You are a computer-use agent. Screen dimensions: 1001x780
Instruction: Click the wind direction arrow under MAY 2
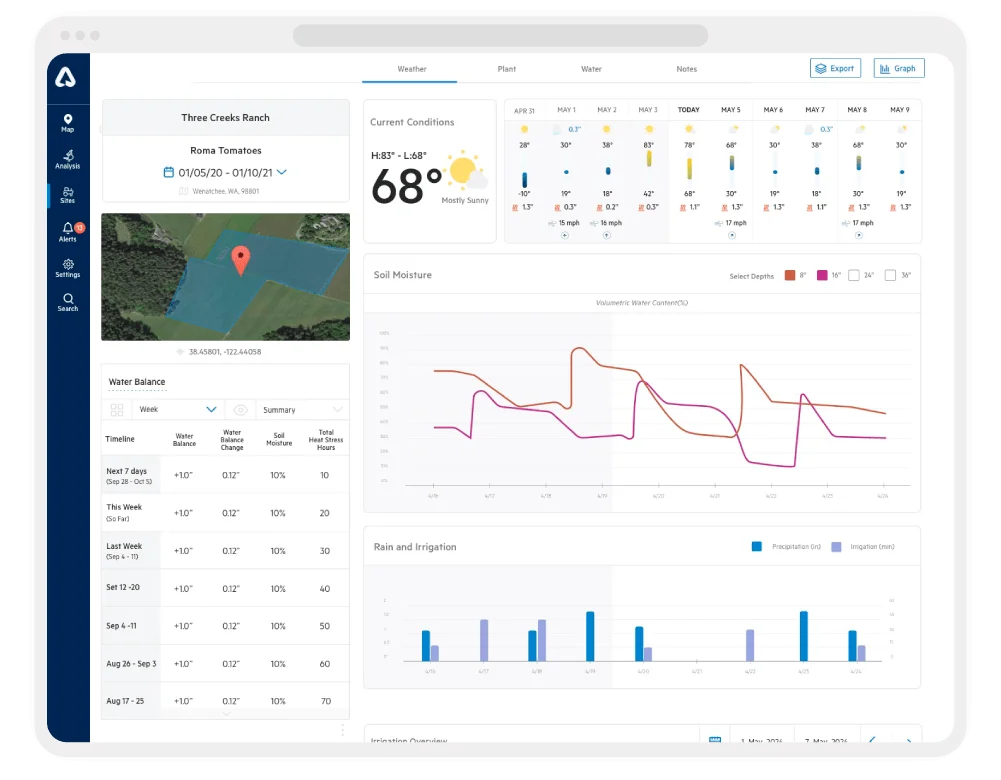606,236
